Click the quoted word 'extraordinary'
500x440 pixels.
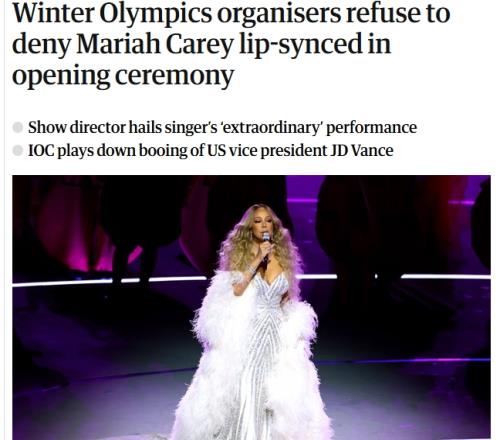pos(271,127)
